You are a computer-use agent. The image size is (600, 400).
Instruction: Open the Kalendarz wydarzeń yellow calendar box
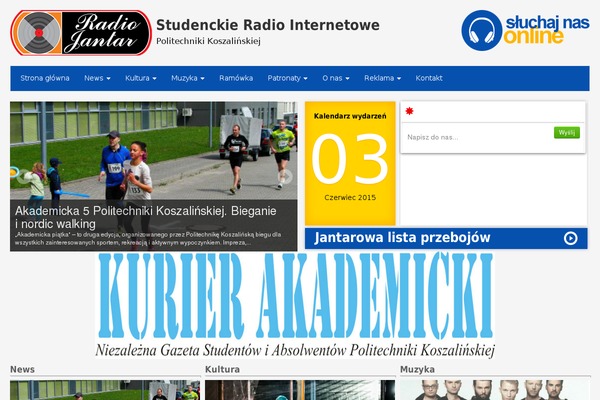coord(350,163)
